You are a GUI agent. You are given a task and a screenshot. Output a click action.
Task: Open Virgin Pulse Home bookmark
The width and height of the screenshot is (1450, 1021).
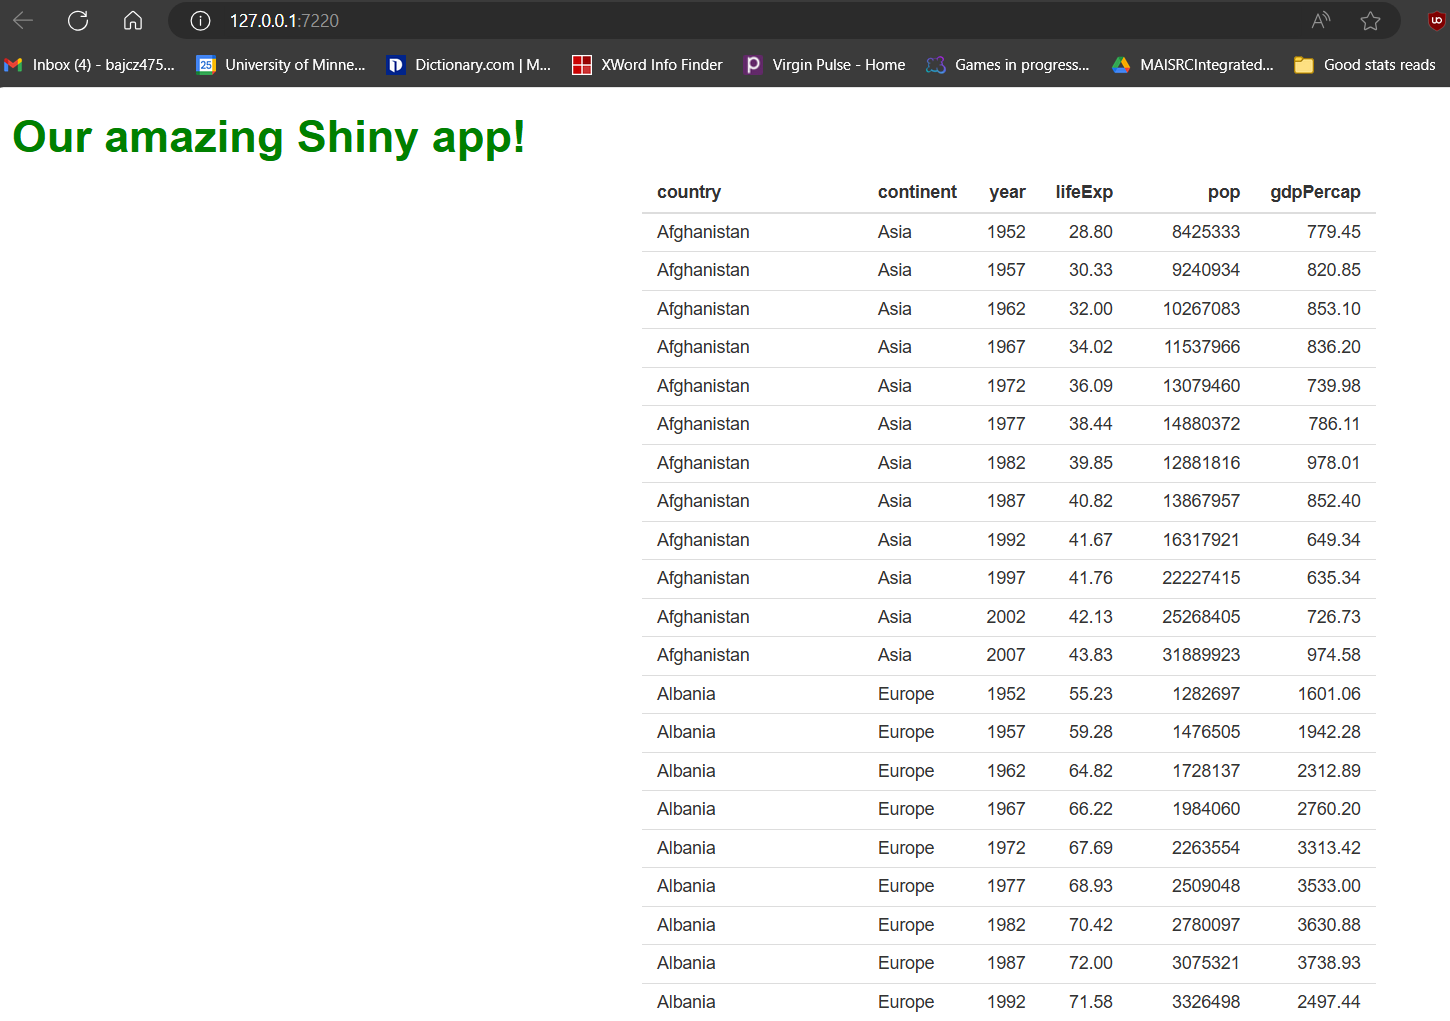click(x=825, y=65)
